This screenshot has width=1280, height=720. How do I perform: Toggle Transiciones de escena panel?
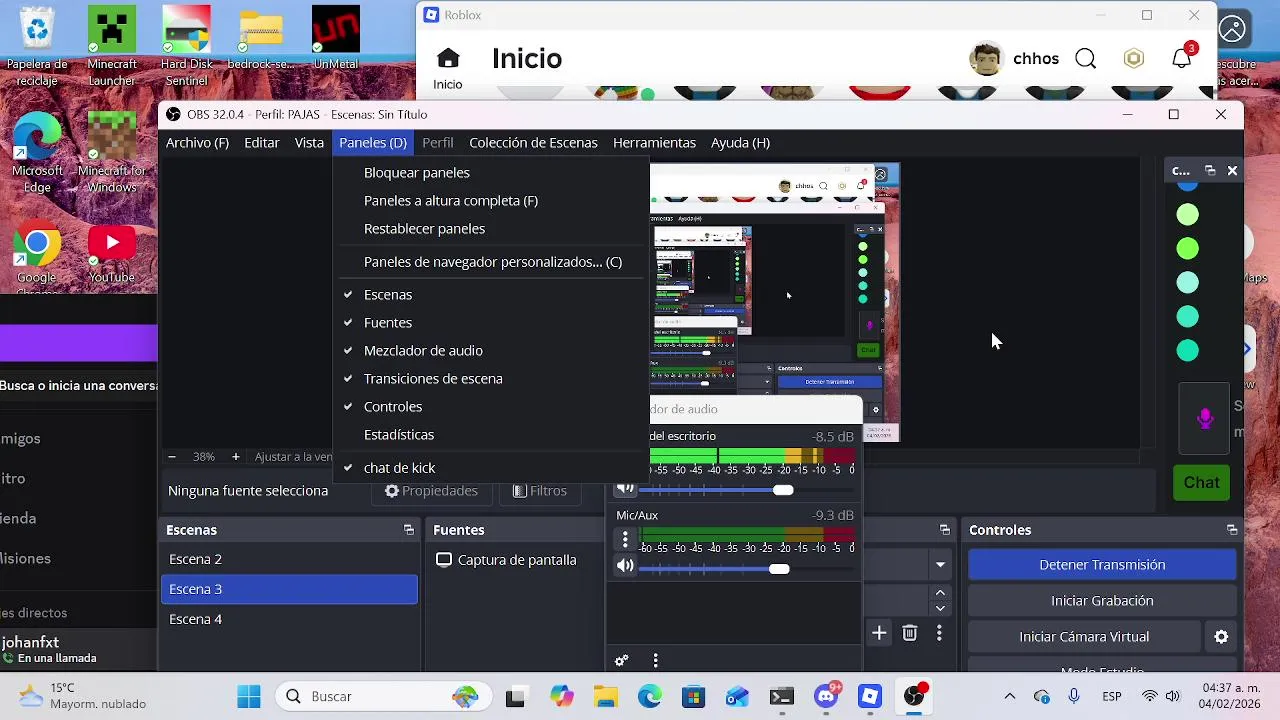(491, 379)
